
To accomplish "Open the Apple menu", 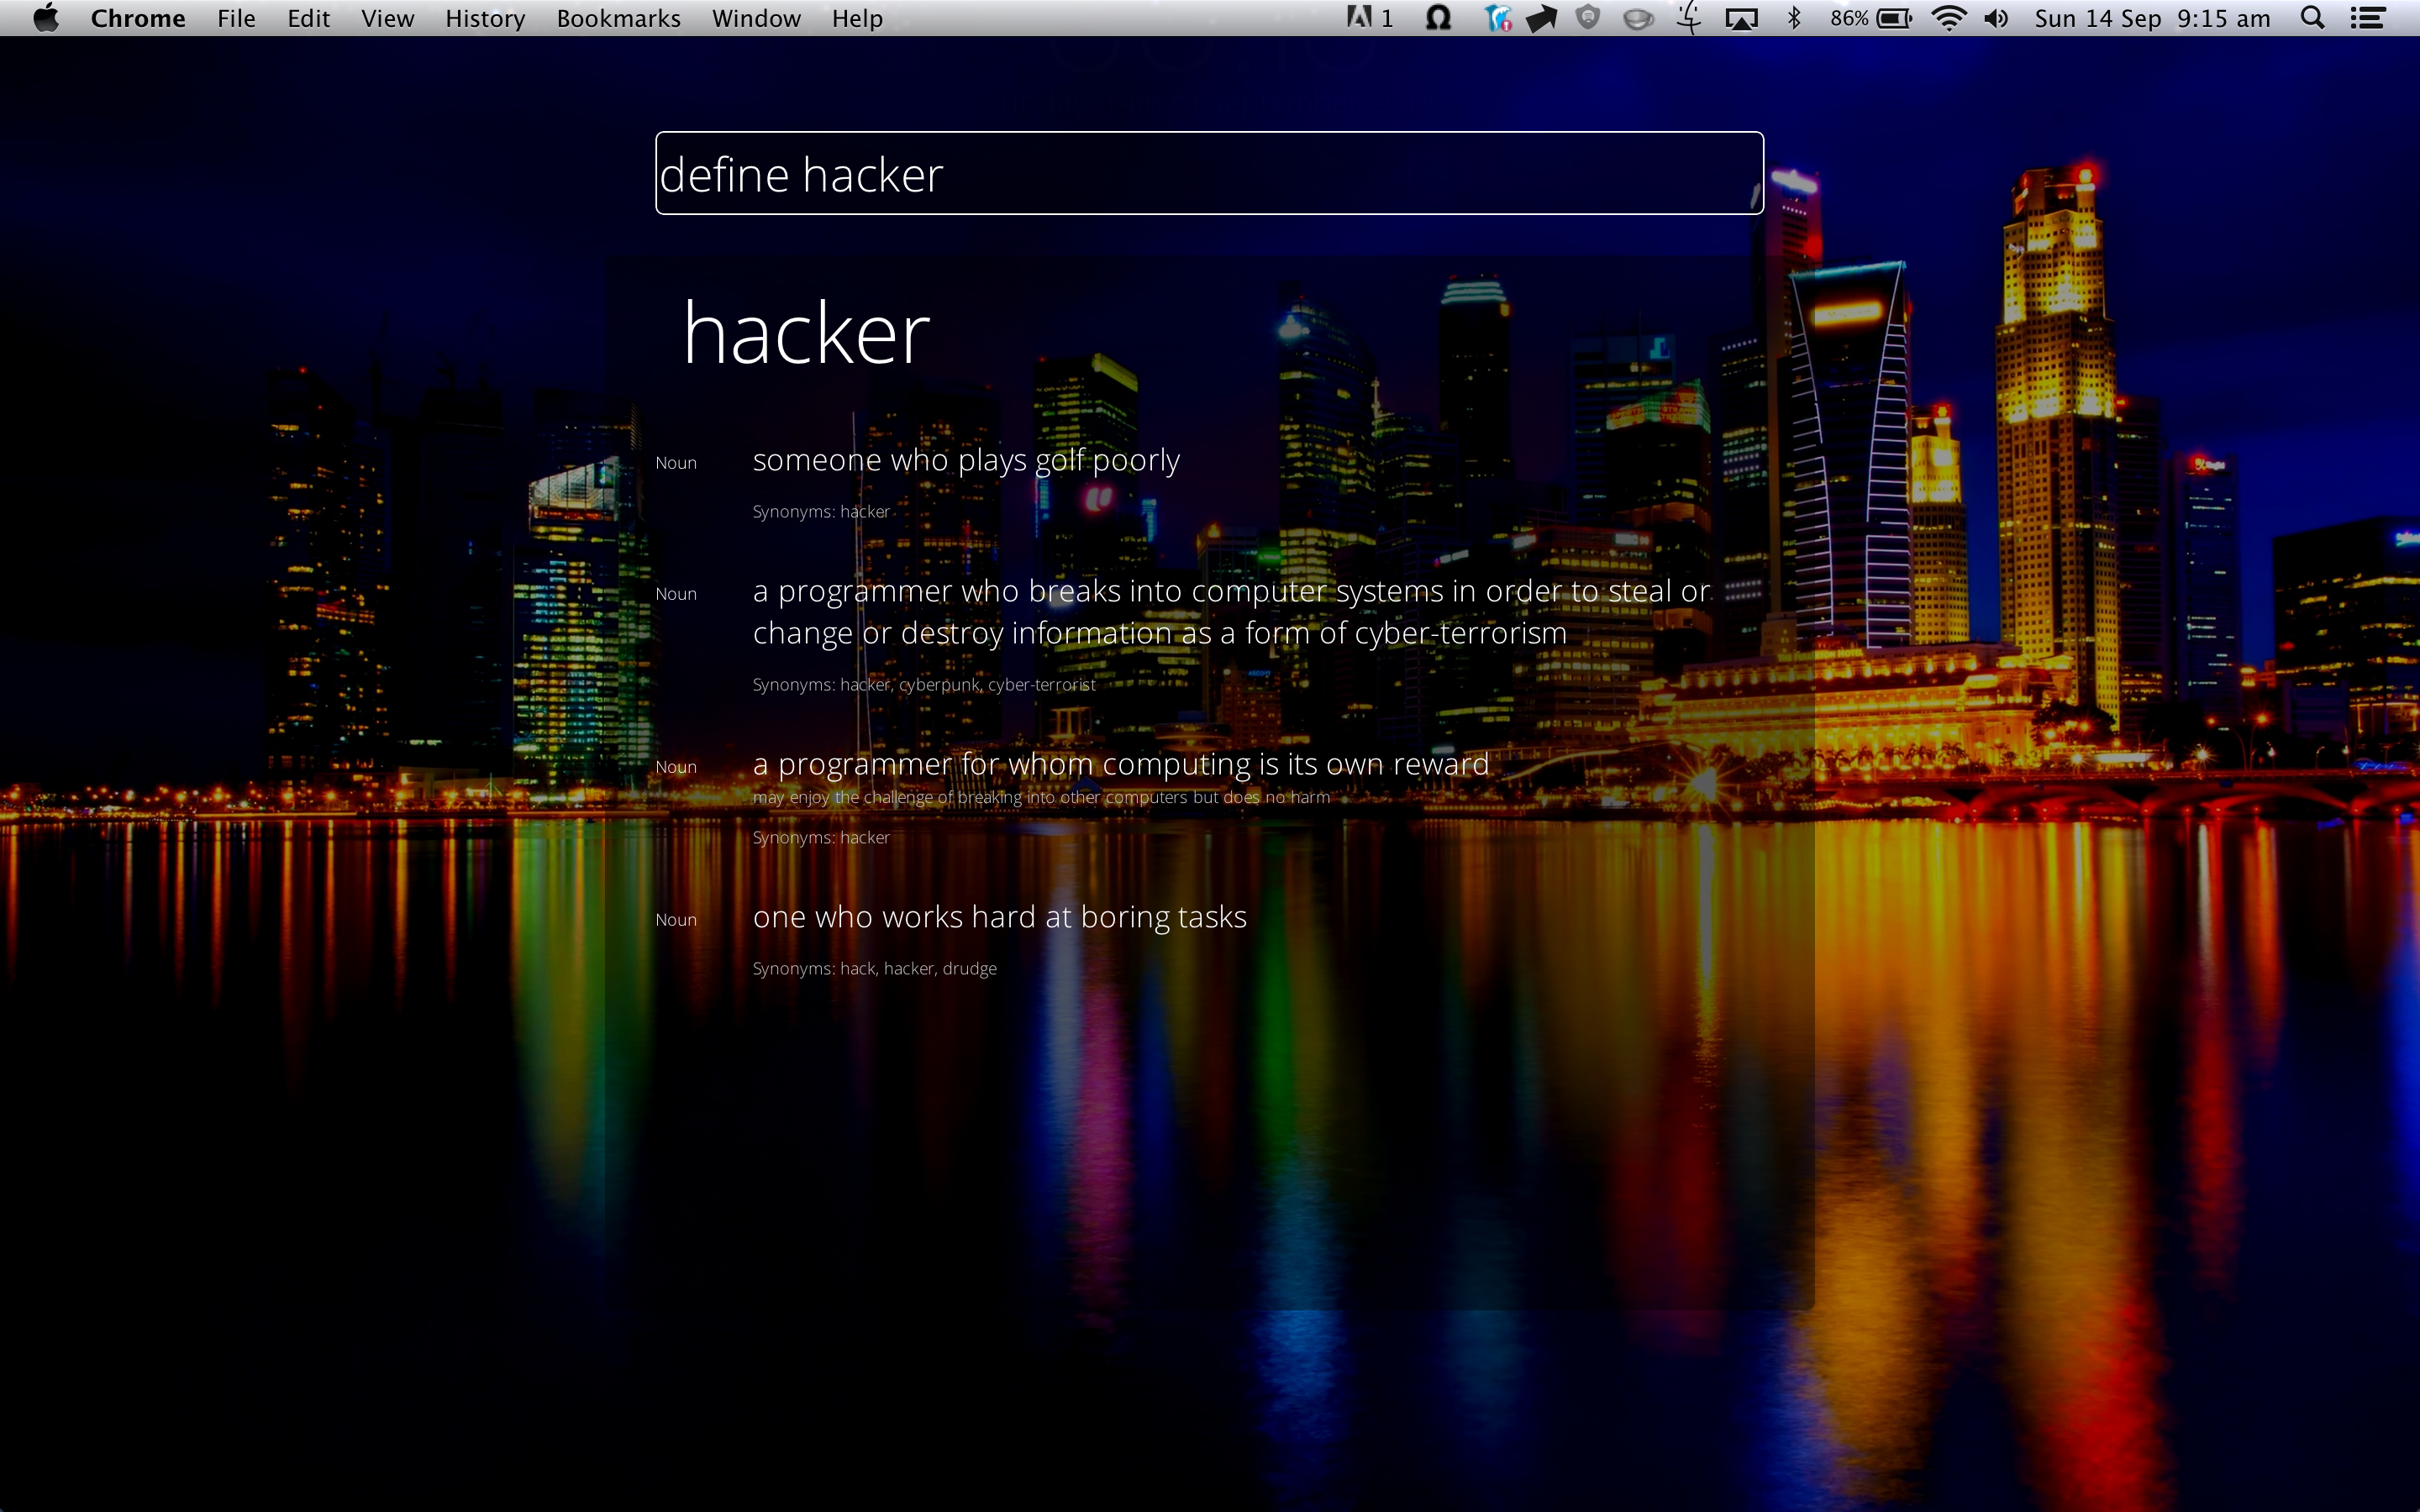I will tap(46, 18).
